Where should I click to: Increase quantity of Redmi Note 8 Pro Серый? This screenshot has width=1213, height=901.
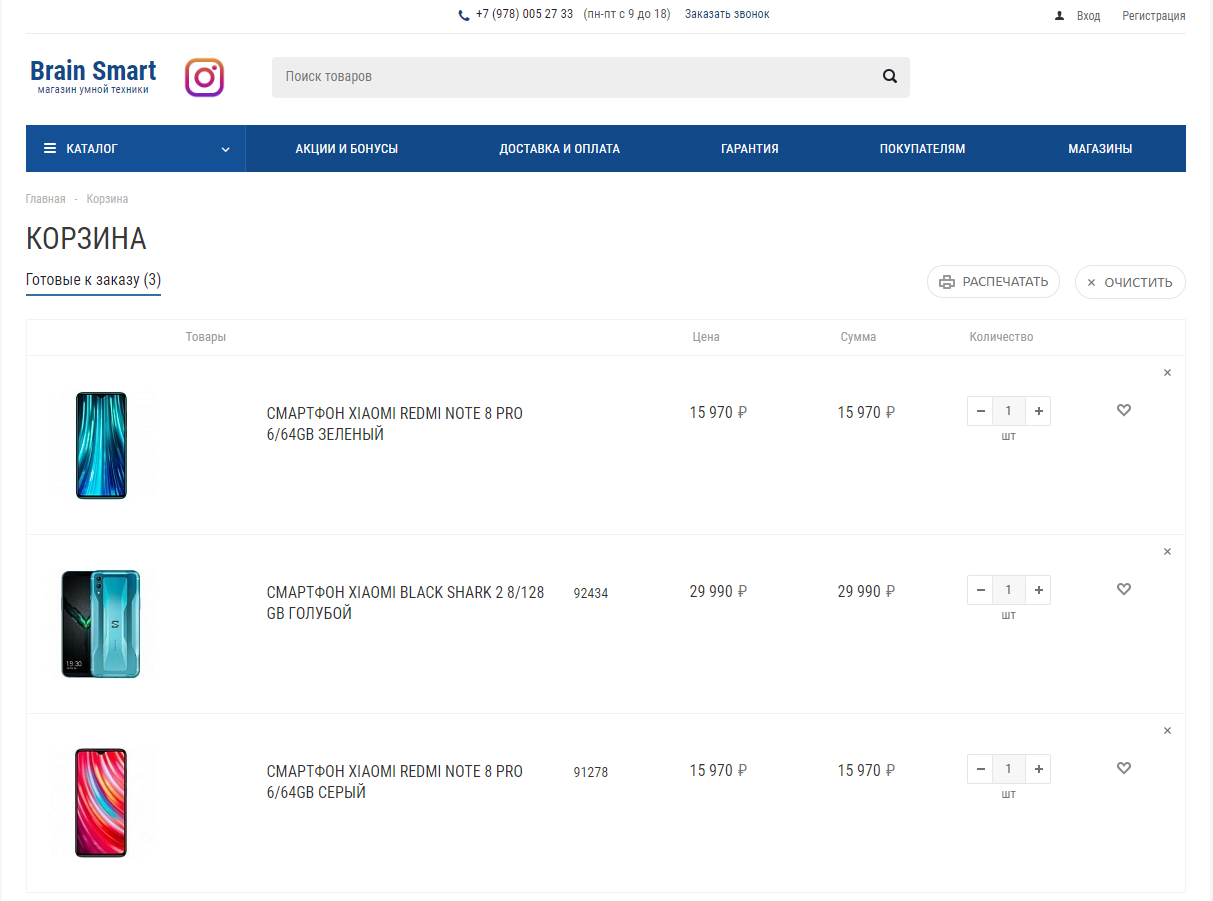tap(1039, 769)
